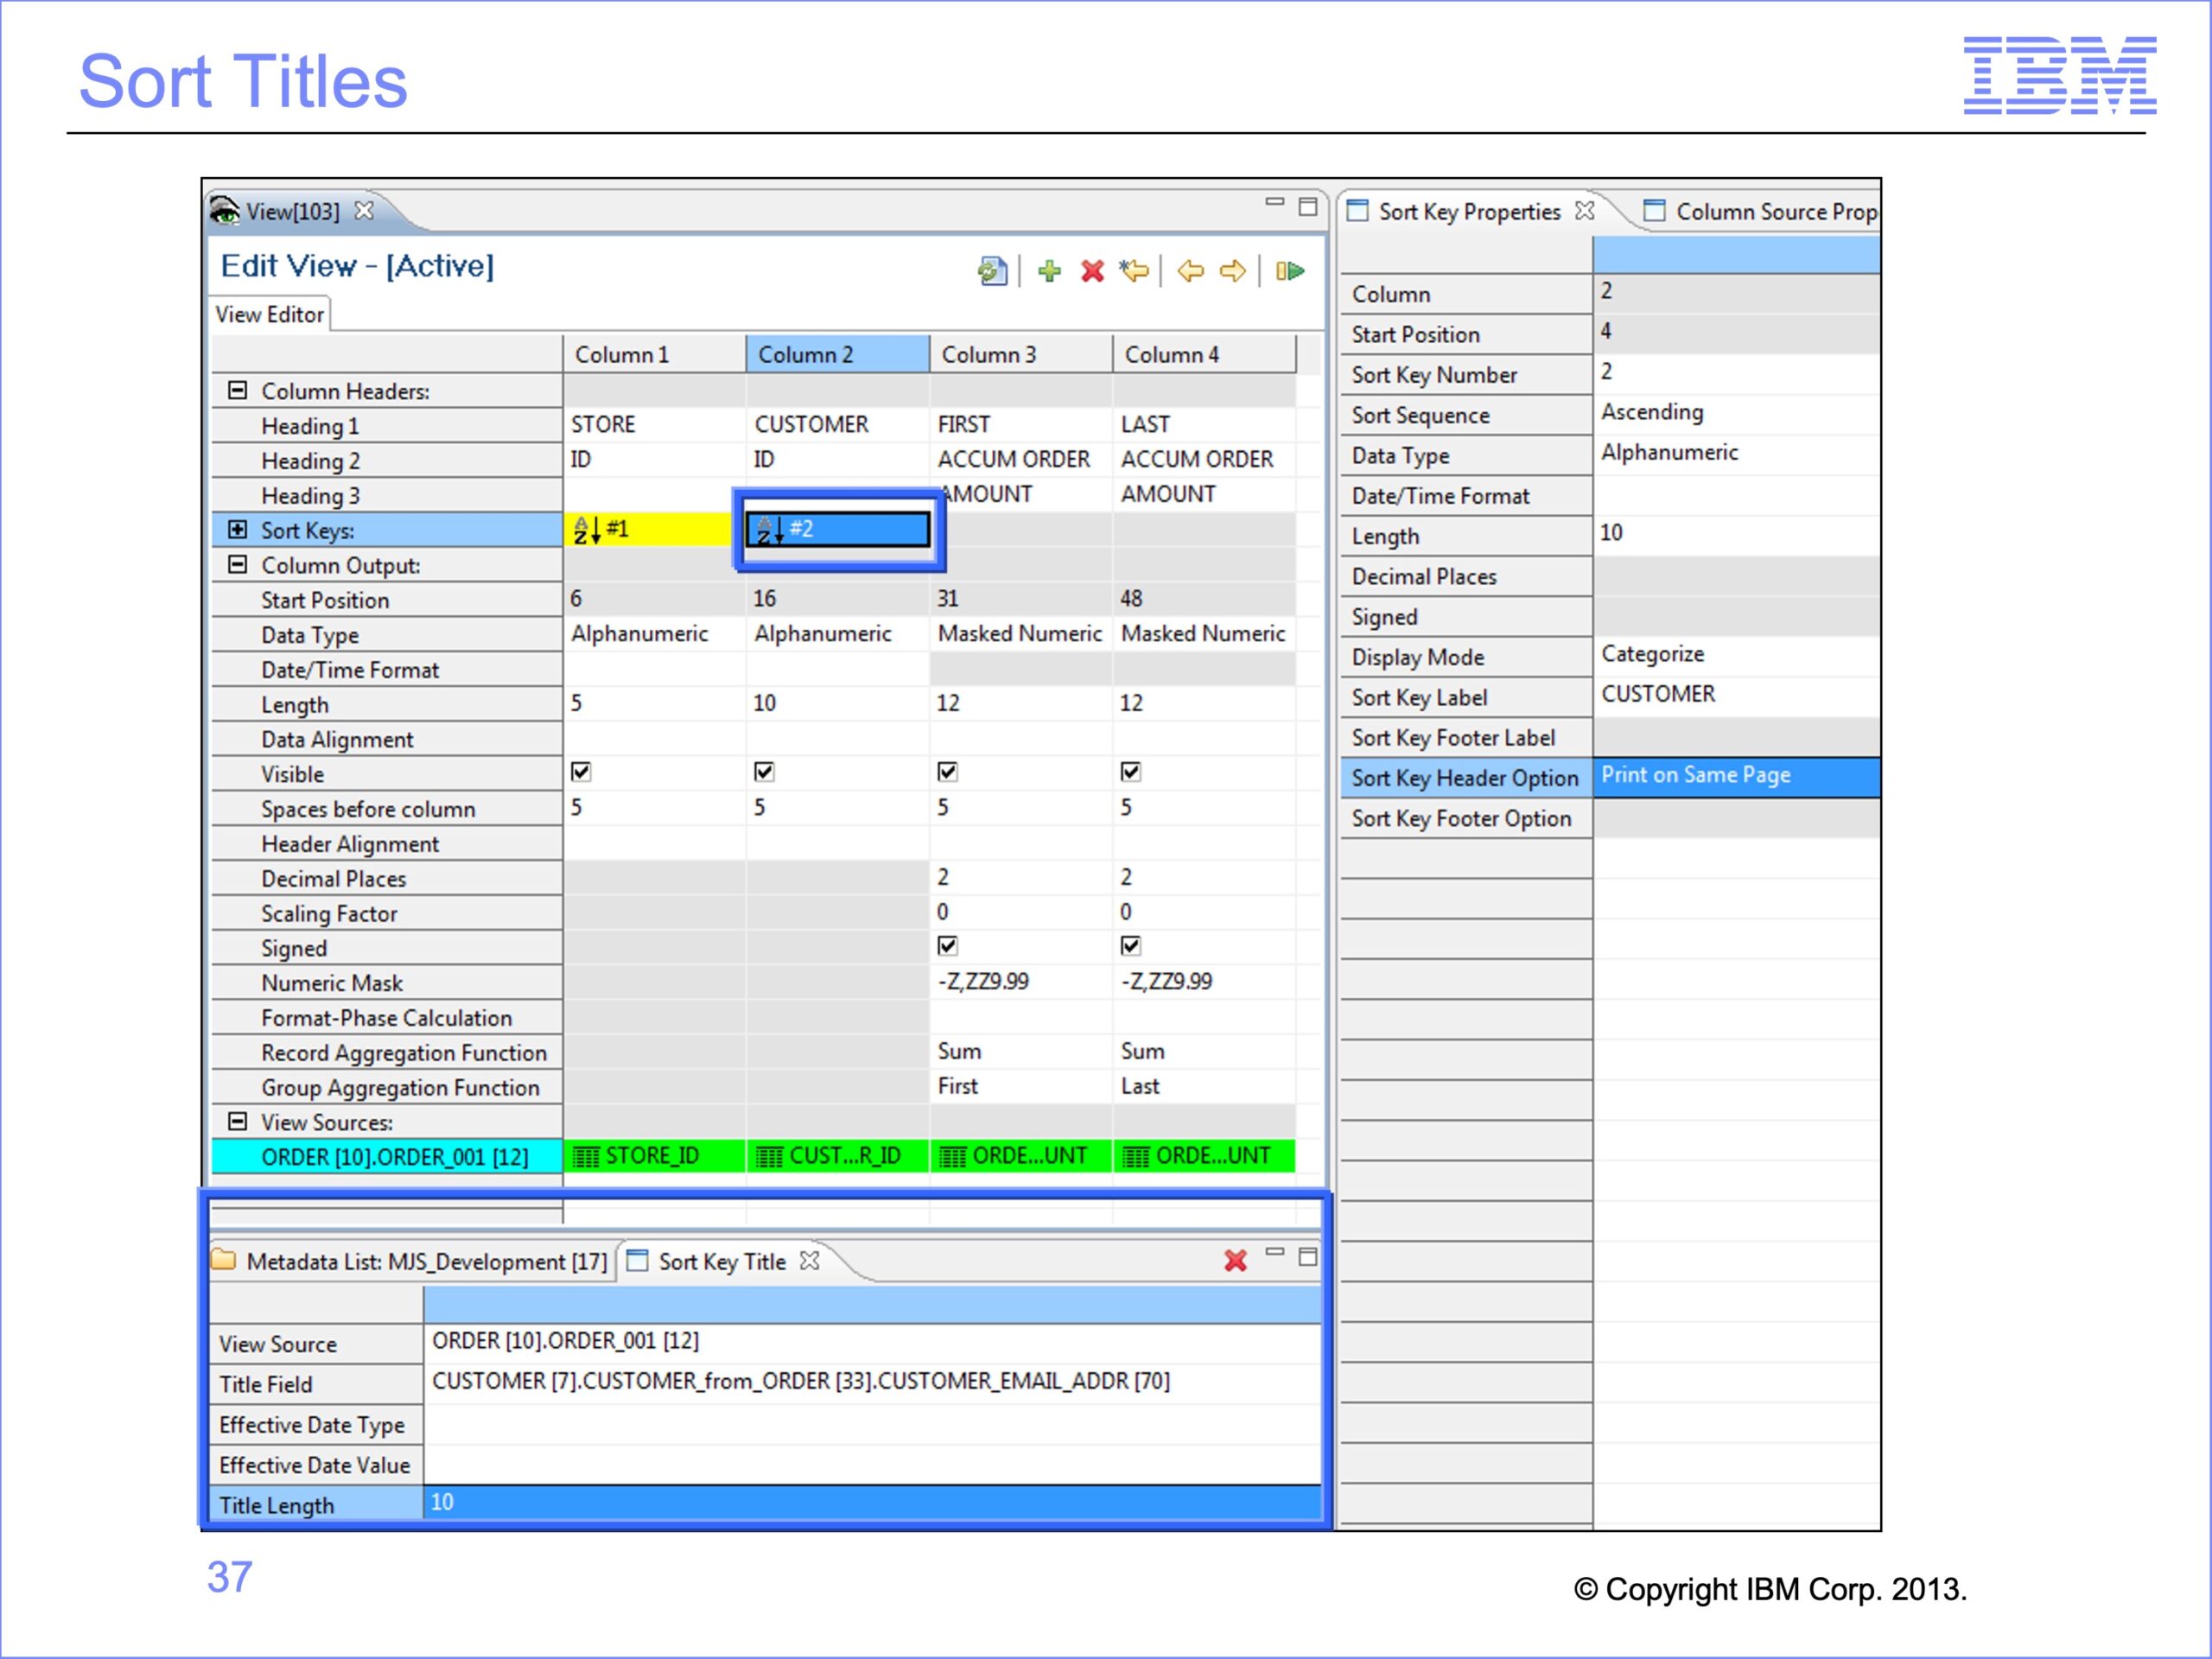Screen dimensions: 2212x1659
Task: Select sort key #2 cell in Column 2
Action: click(838, 529)
